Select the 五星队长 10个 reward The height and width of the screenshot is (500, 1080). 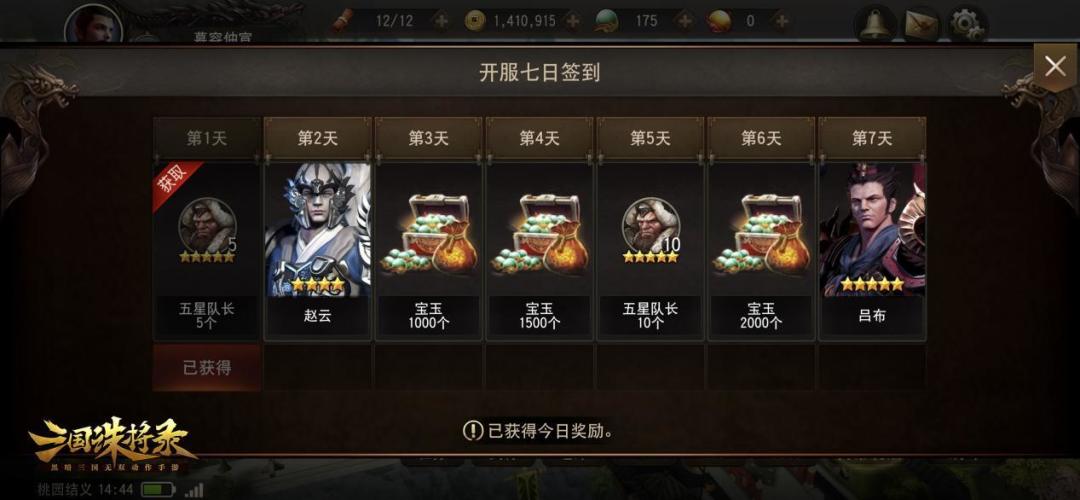650,251
